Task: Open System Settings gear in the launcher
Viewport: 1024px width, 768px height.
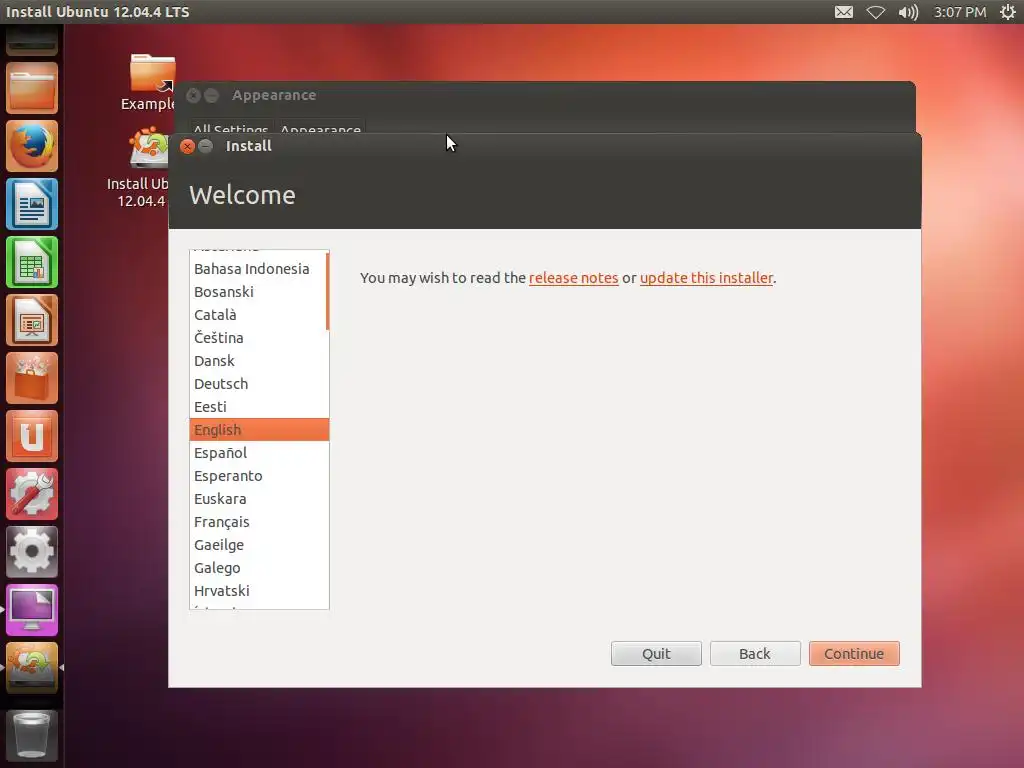Action: [31, 552]
